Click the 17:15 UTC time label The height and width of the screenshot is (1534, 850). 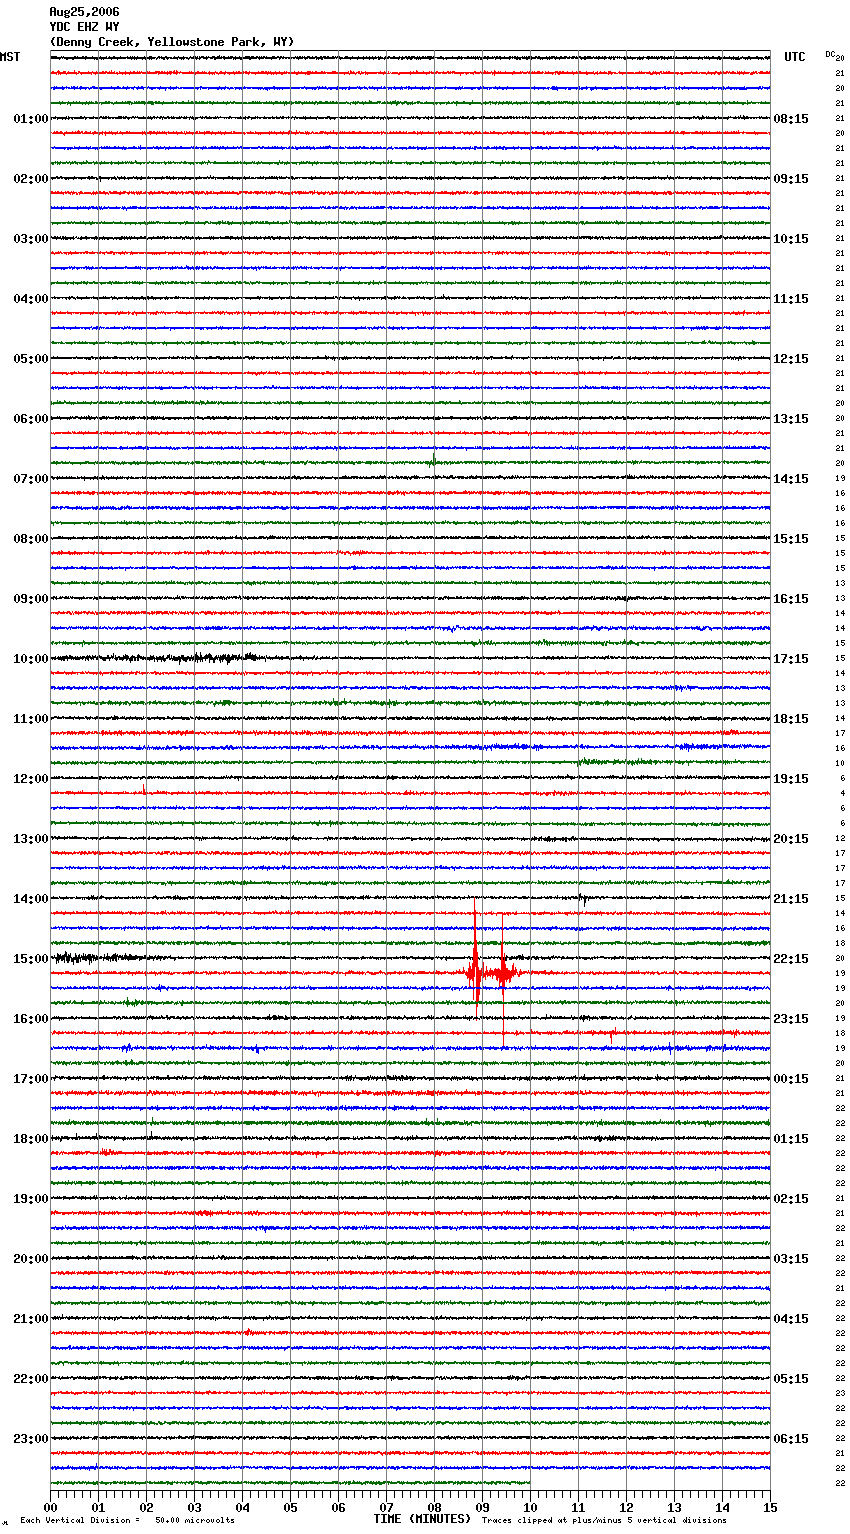(791, 659)
